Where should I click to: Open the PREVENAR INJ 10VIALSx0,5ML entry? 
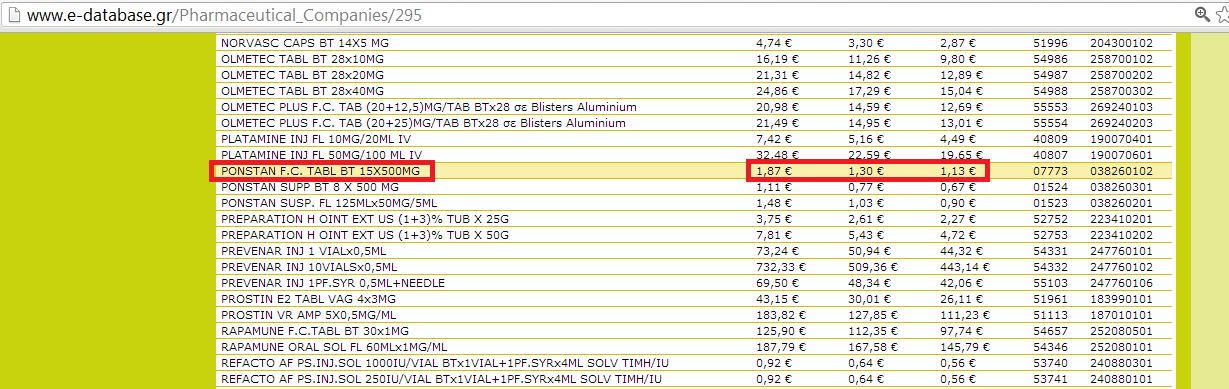(x=310, y=267)
